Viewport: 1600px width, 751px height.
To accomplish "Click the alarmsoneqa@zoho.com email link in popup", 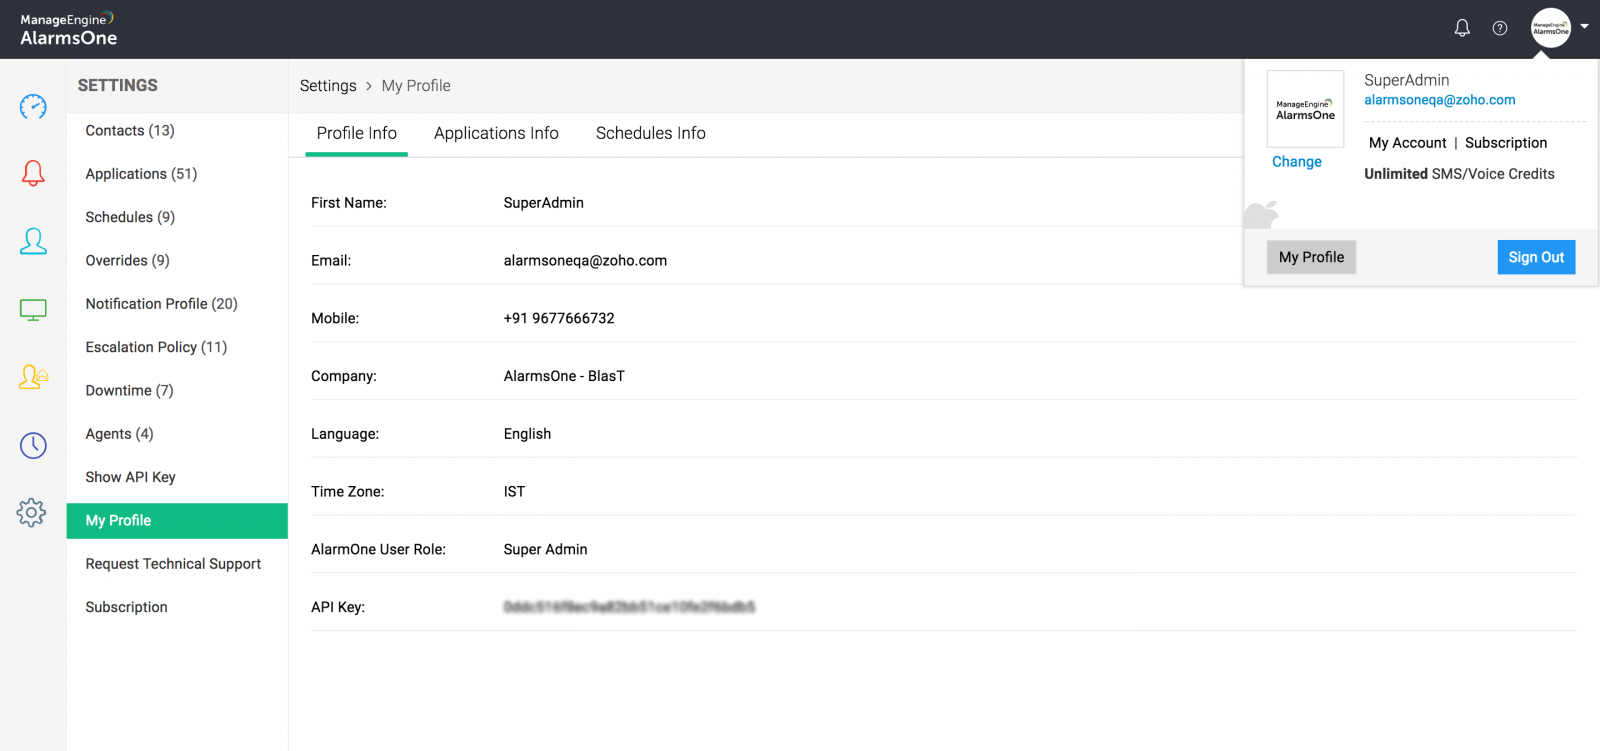I will tap(1440, 100).
